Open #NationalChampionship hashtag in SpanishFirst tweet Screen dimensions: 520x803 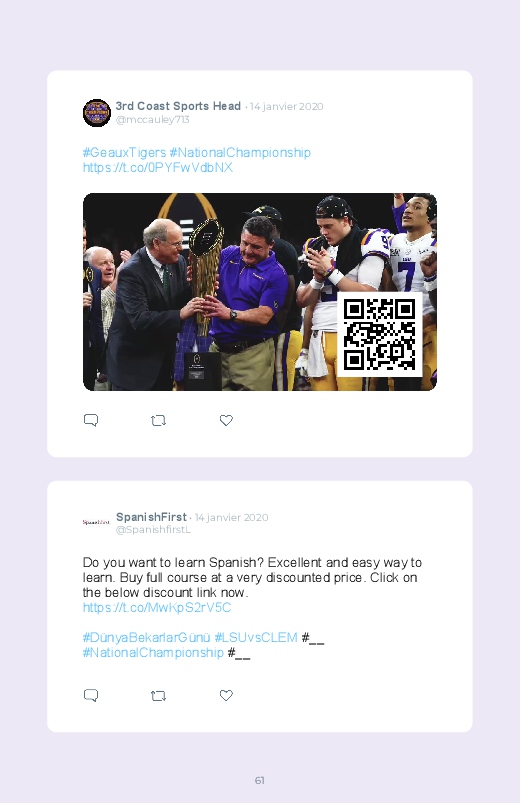[153, 652]
